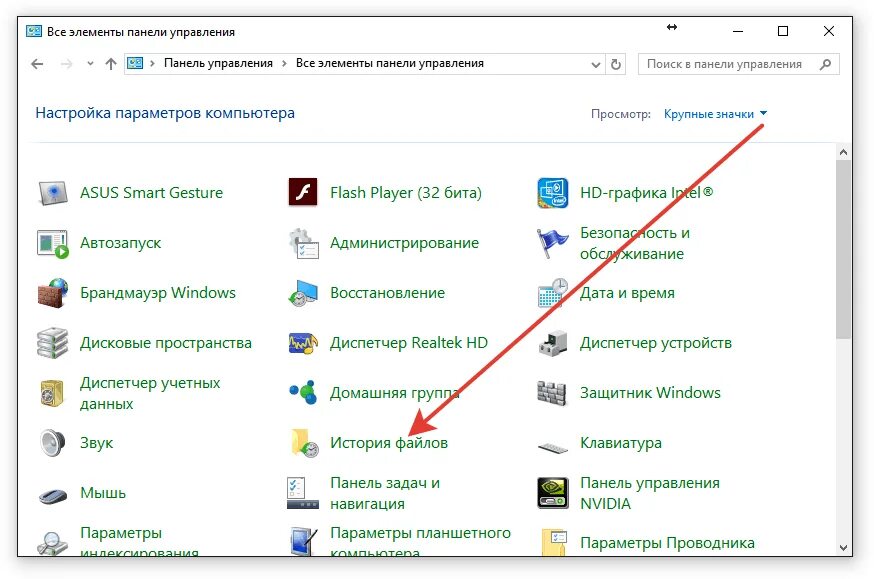Open the Диспетчер Realtek HD link
874x579 pixels.
[409, 343]
